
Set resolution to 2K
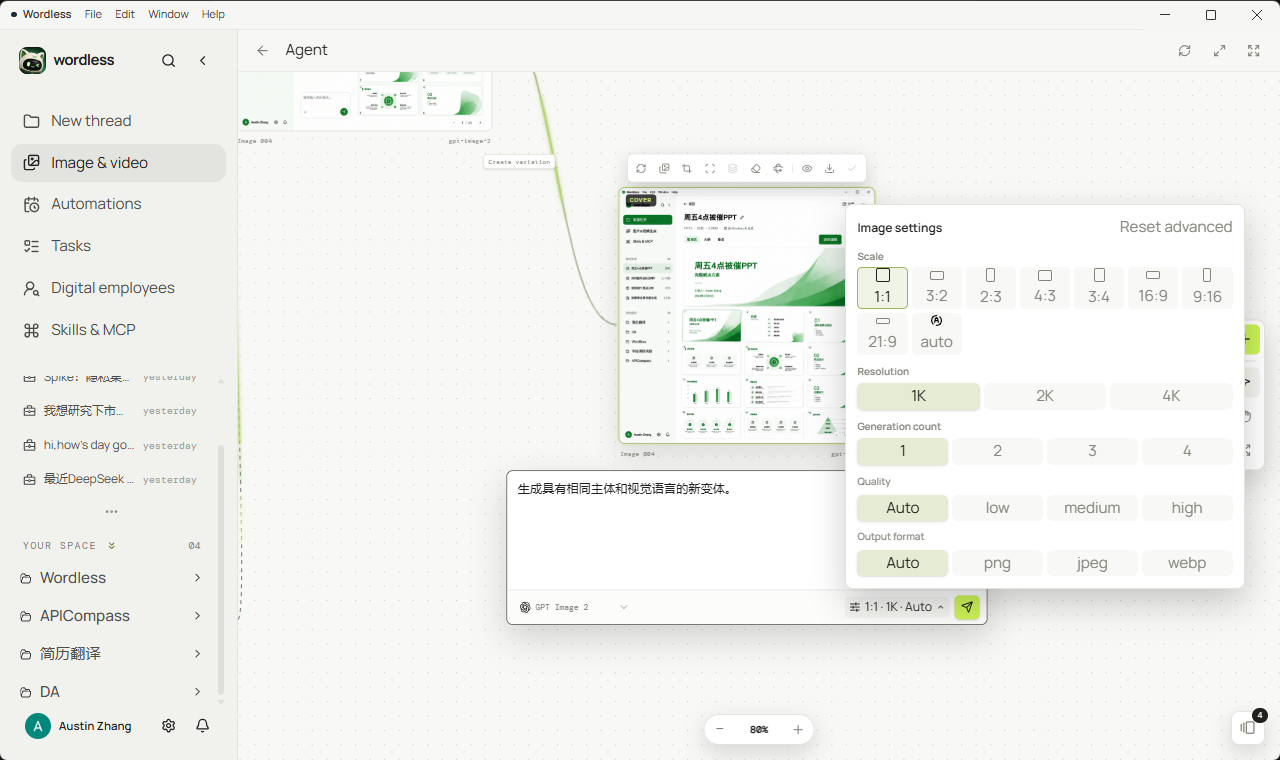(1045, 396)
